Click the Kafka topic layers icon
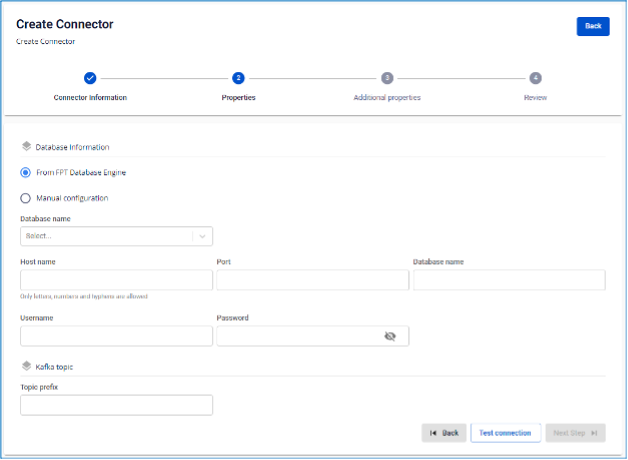The height and width of the screenshot is (460, 628). click(26, 366)
